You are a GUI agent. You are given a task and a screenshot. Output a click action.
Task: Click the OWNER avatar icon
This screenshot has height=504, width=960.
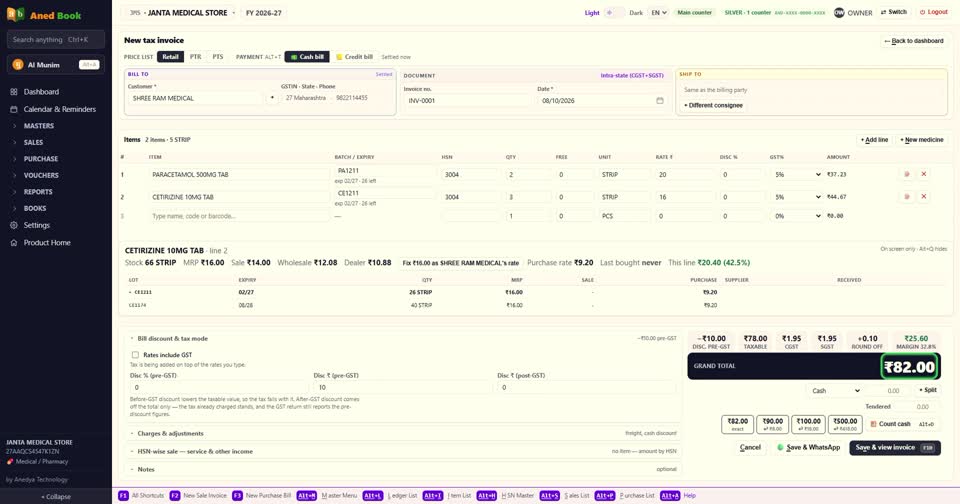(839, 12)
